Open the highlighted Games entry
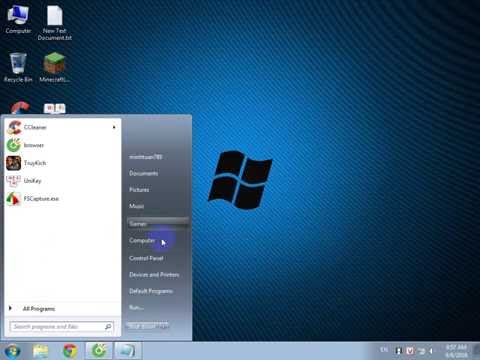 (x=157, y=223)
